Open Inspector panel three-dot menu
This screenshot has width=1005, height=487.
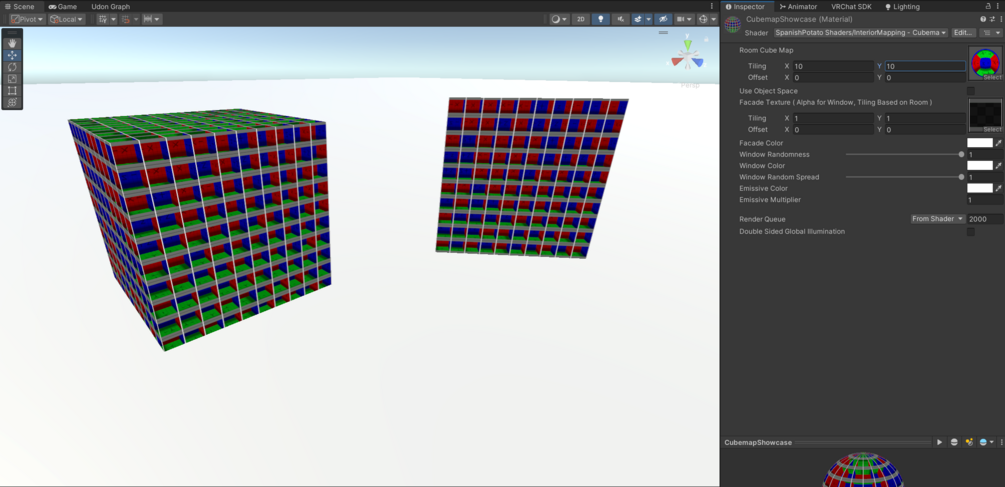point(999,6)
